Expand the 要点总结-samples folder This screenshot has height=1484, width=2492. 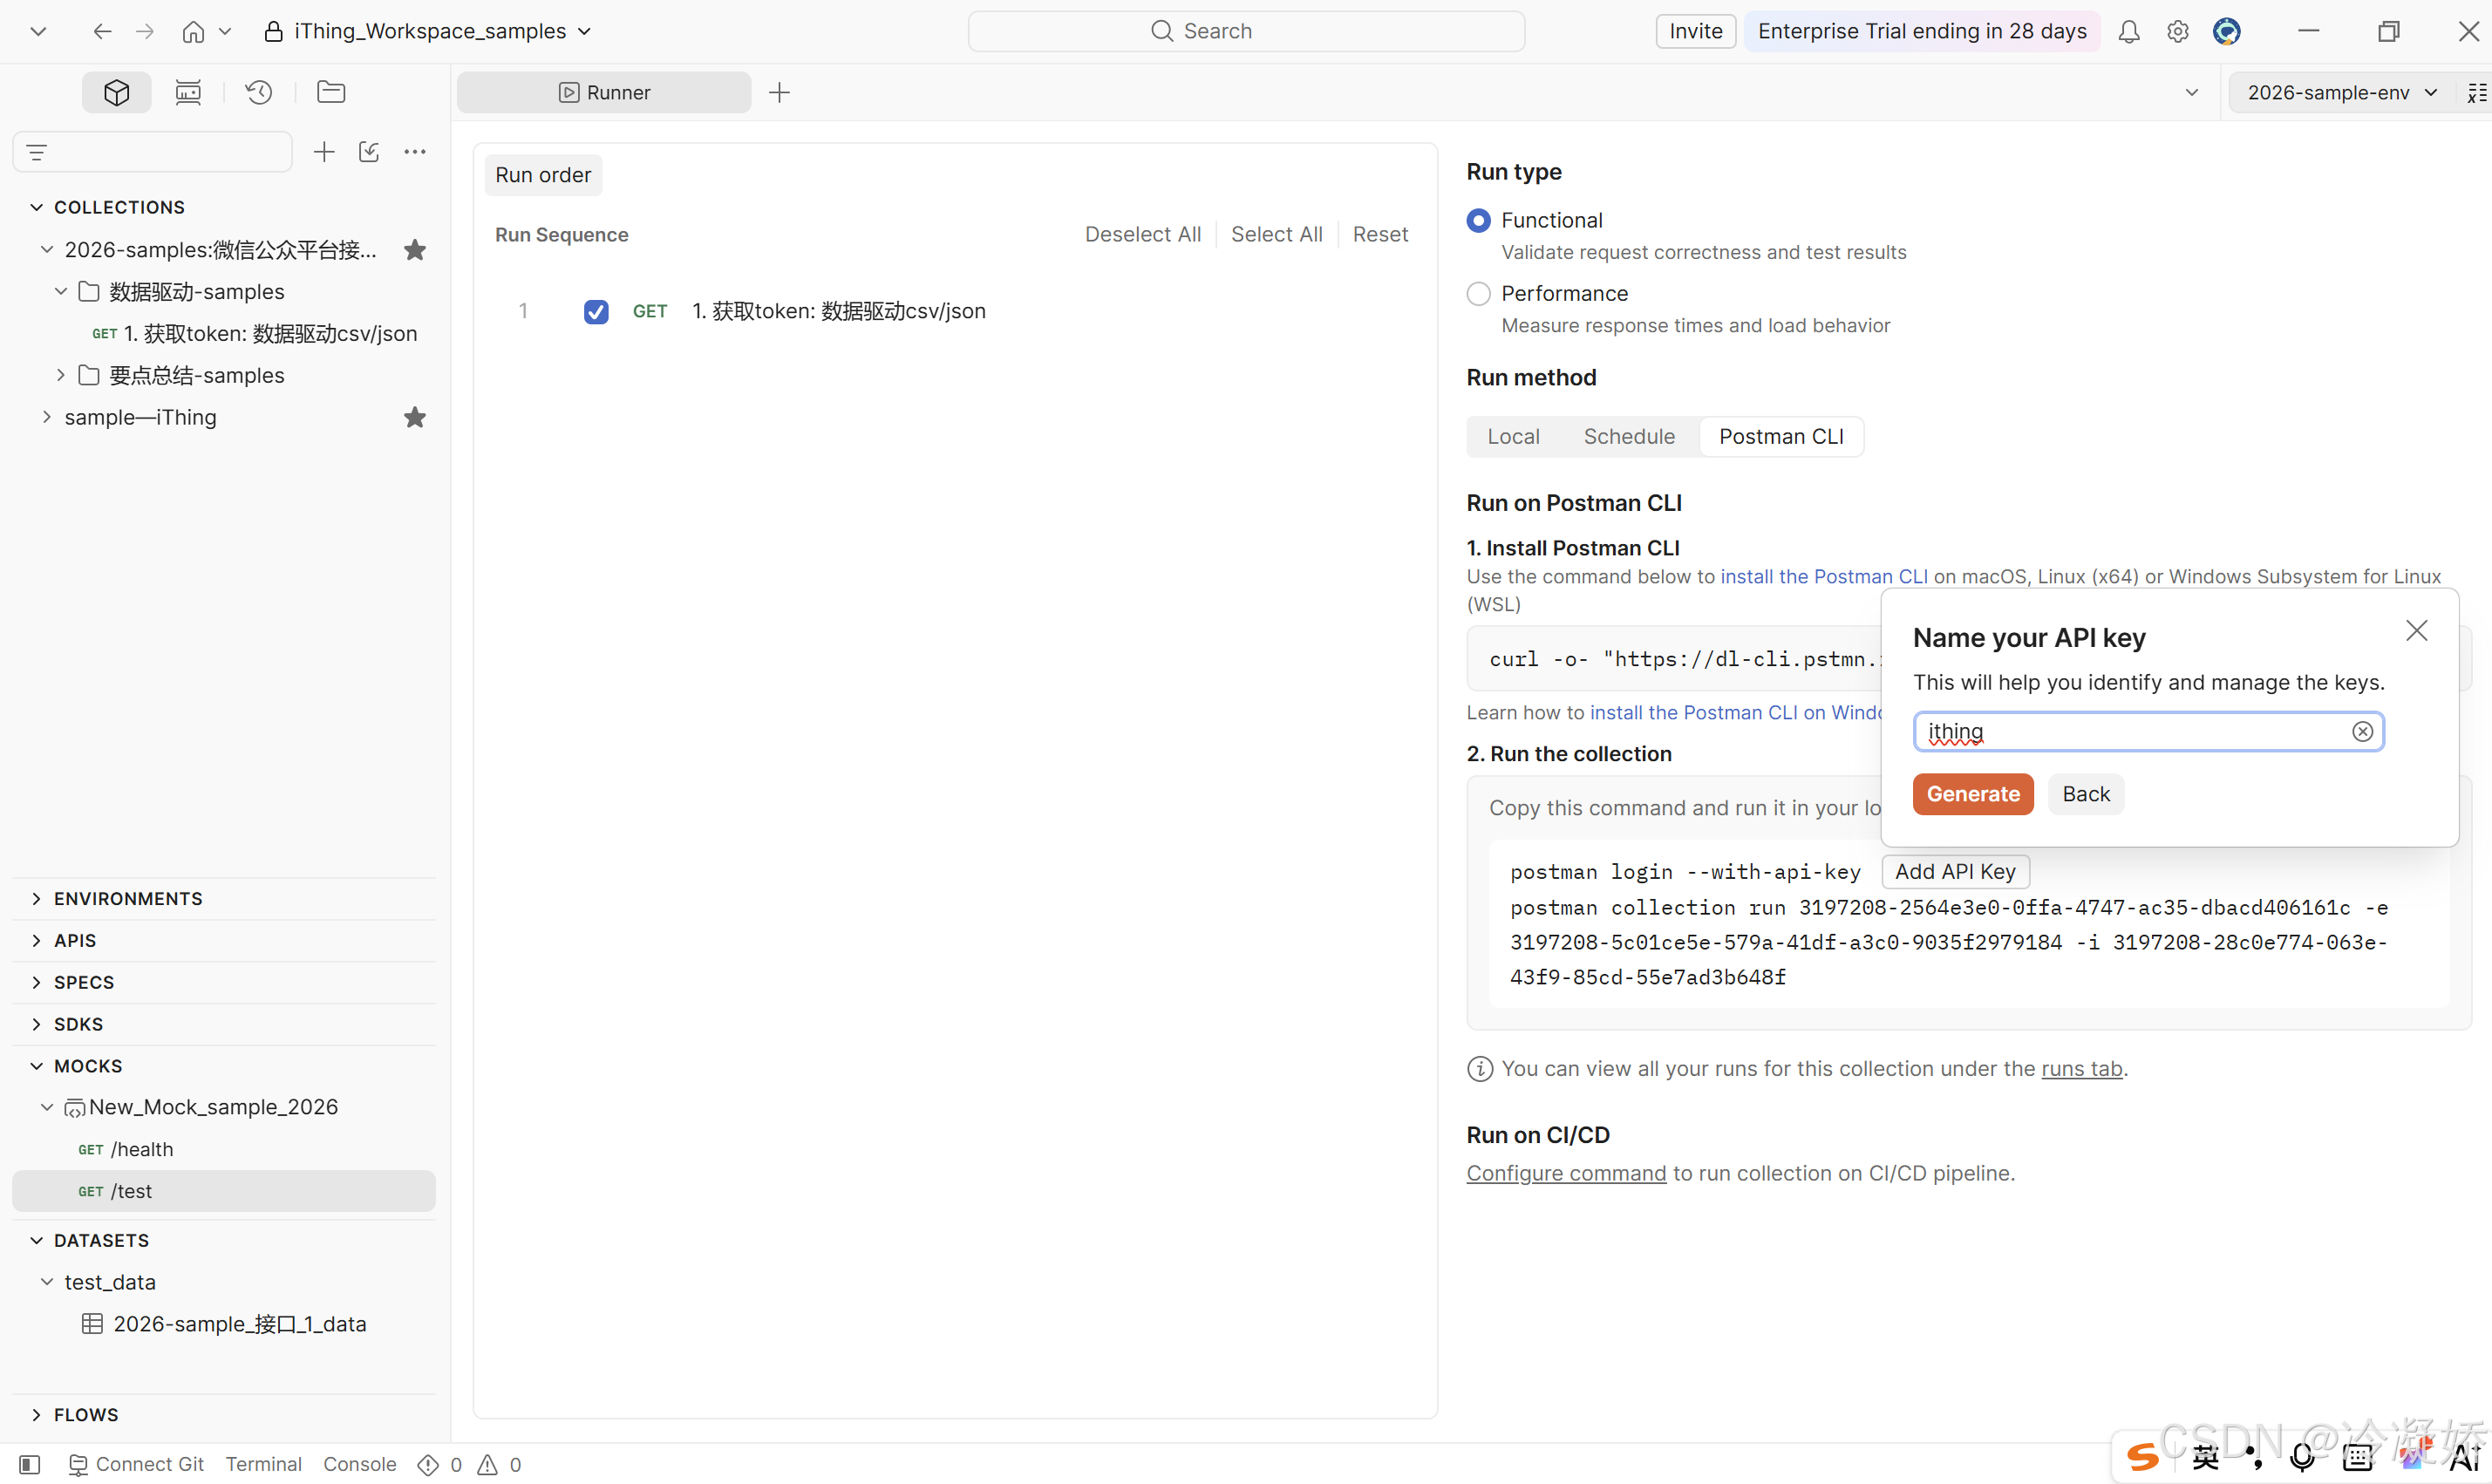point(61,375)
